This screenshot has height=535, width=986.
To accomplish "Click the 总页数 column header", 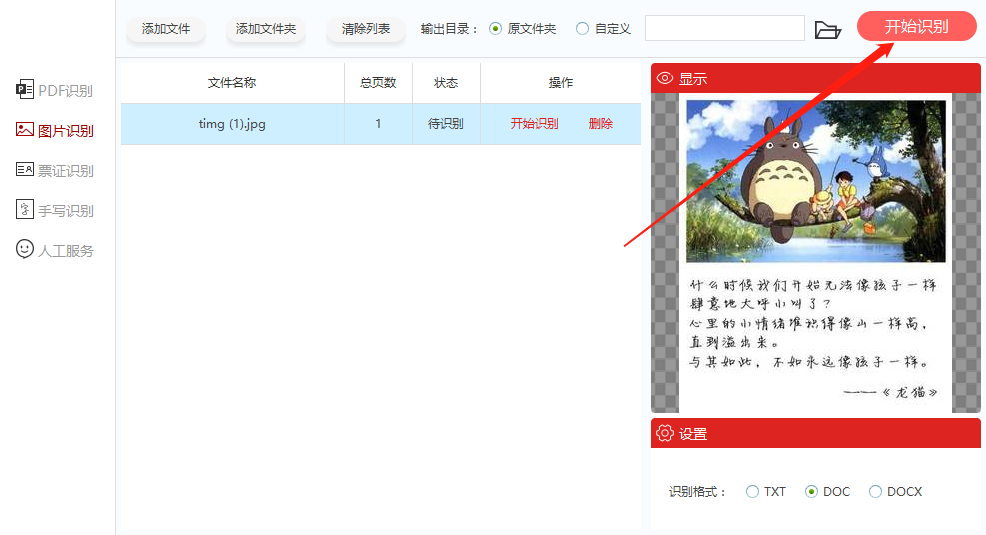I will pos(378,82).
